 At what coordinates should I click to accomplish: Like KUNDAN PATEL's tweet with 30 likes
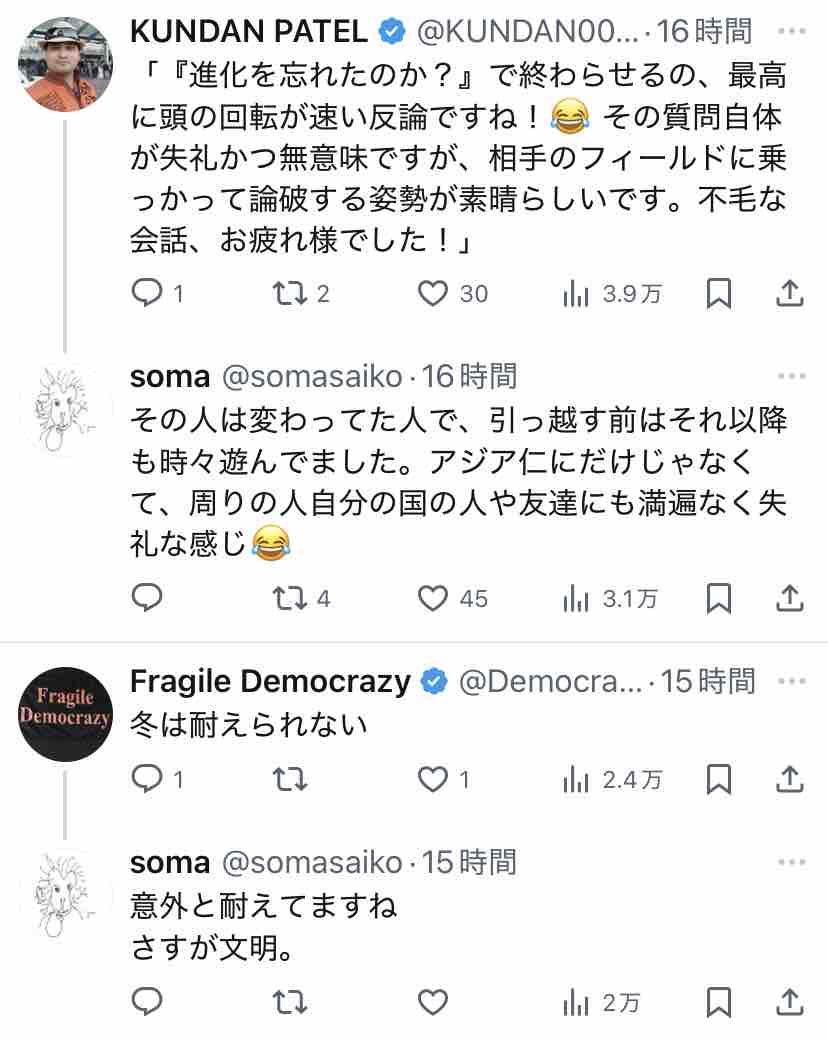click(432, 293)
